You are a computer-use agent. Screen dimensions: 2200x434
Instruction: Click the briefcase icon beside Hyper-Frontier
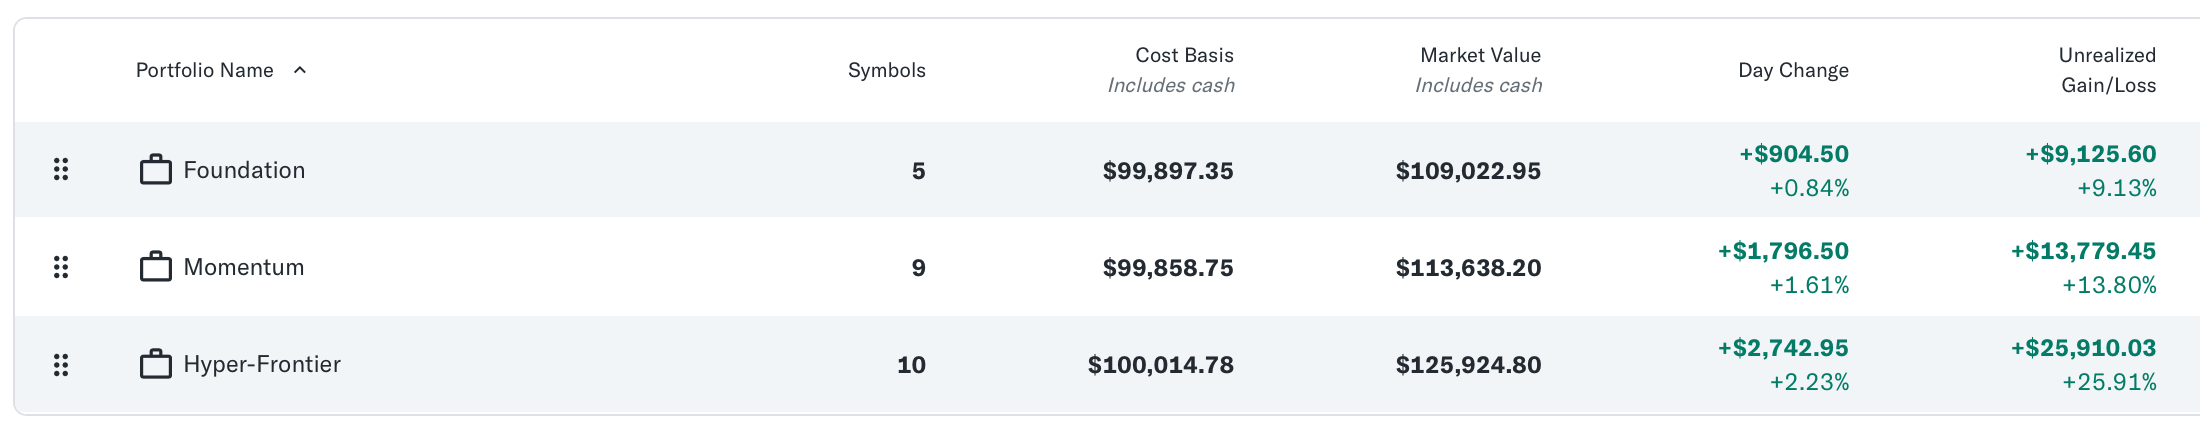pyautogui.click(x=156, y=364)
